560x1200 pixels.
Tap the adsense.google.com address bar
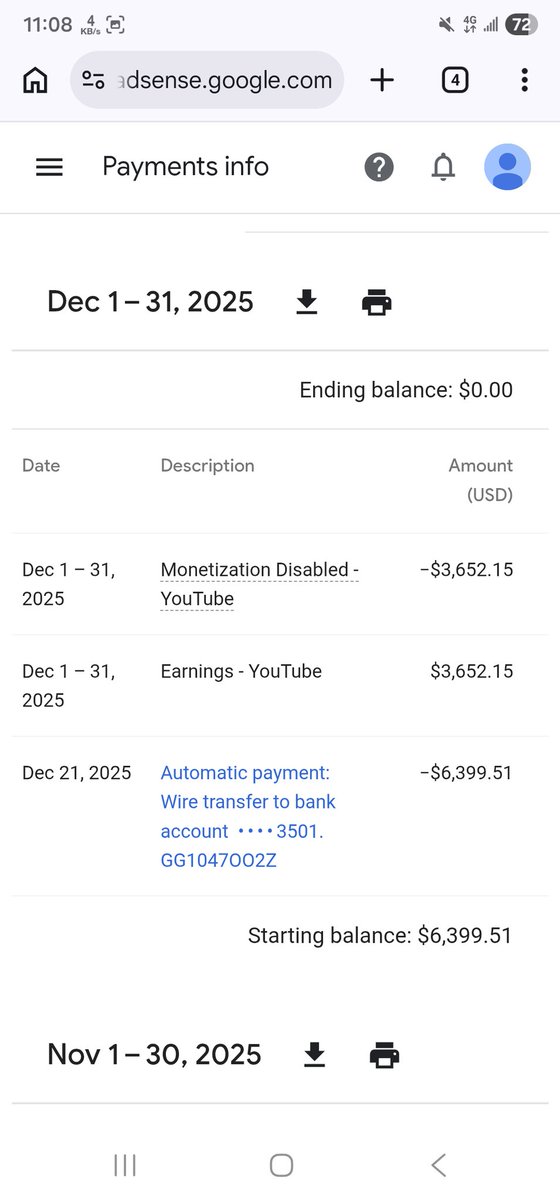(207, 80)
